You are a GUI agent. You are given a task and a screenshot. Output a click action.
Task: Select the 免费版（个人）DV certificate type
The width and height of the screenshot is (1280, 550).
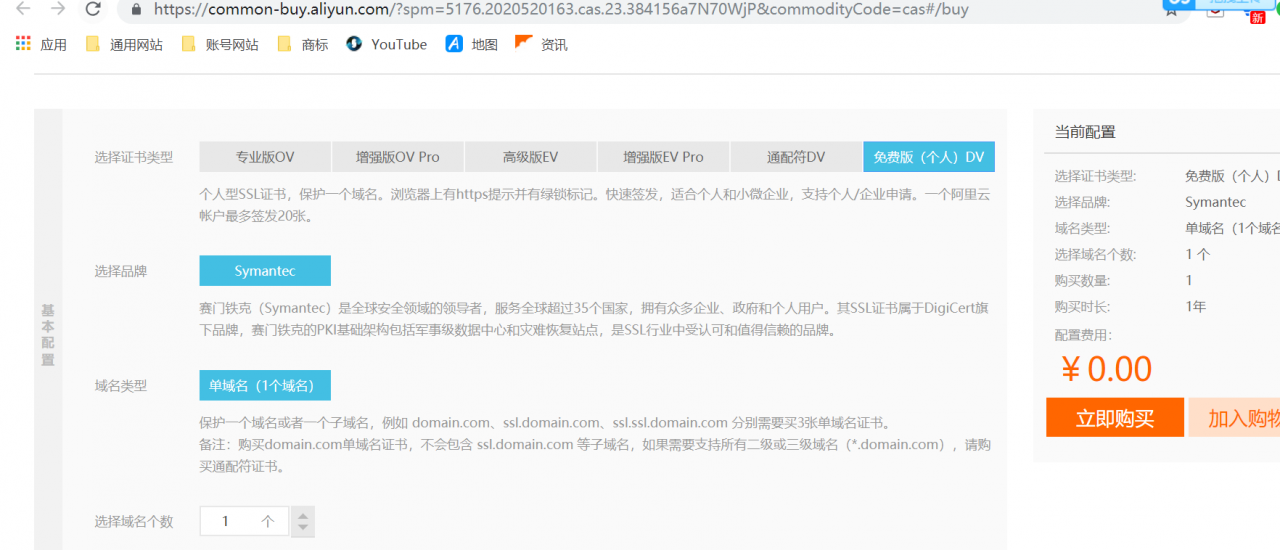pos(929,157)
